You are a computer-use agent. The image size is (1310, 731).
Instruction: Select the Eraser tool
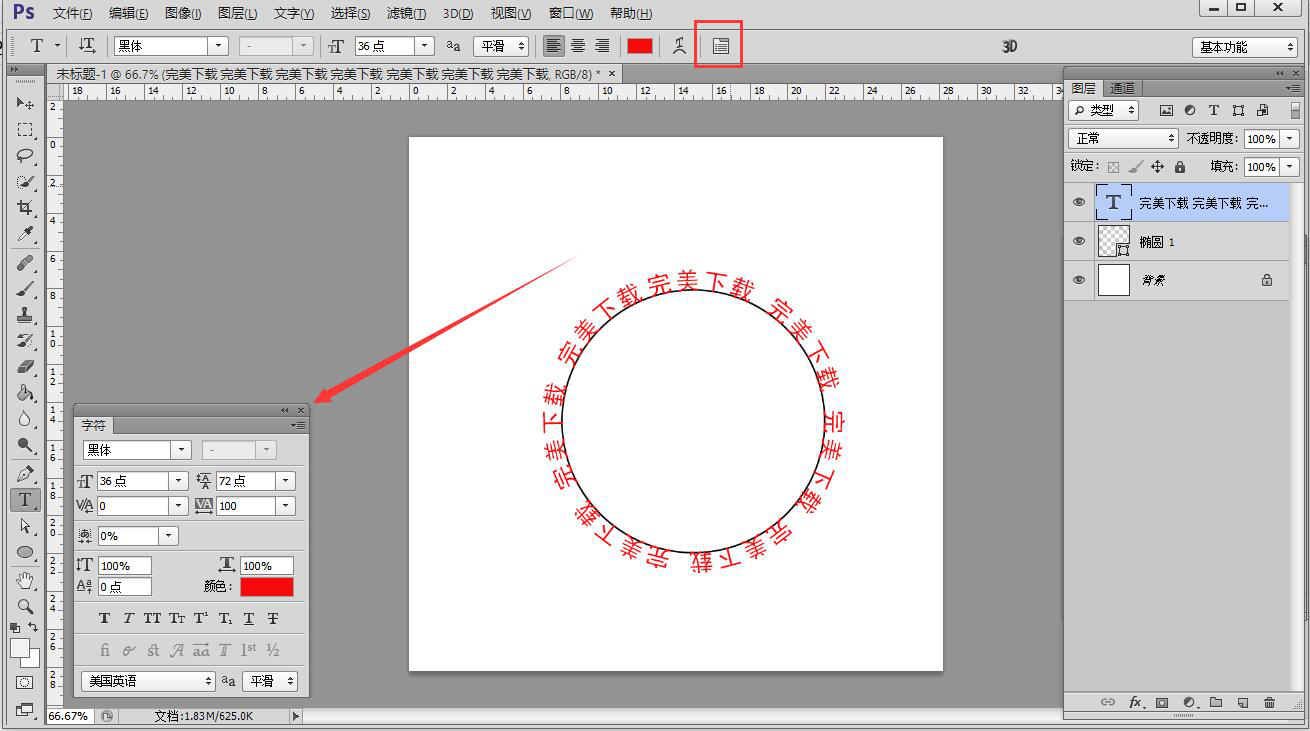coord(25,367)
